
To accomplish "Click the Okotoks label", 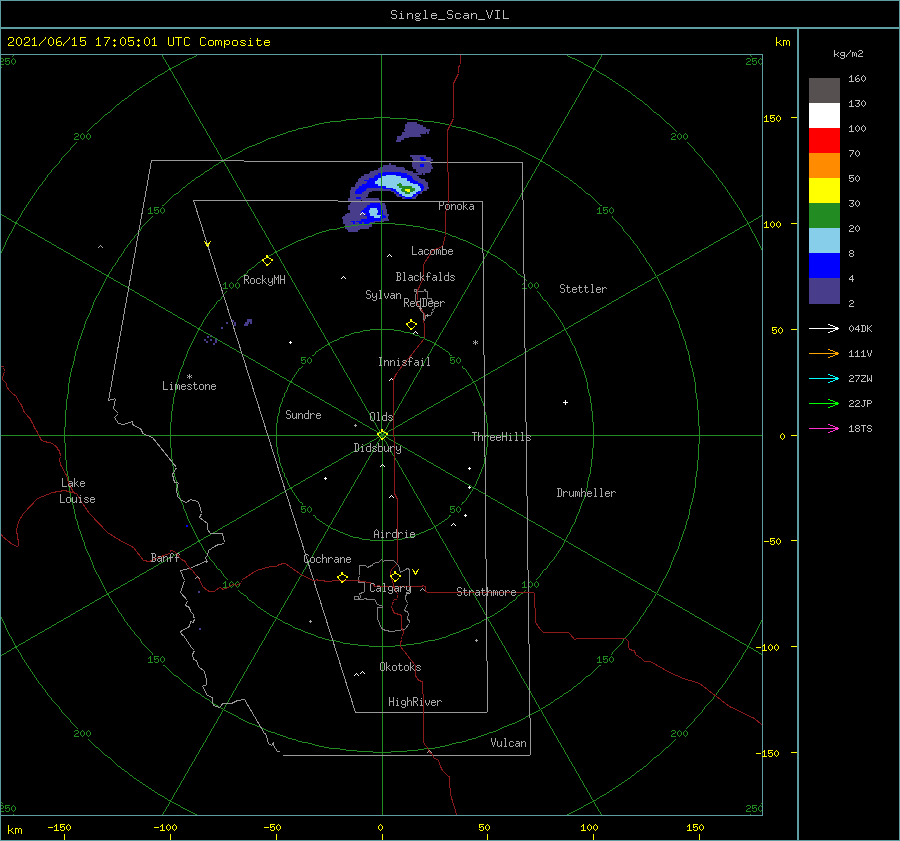I will point(400,667).
